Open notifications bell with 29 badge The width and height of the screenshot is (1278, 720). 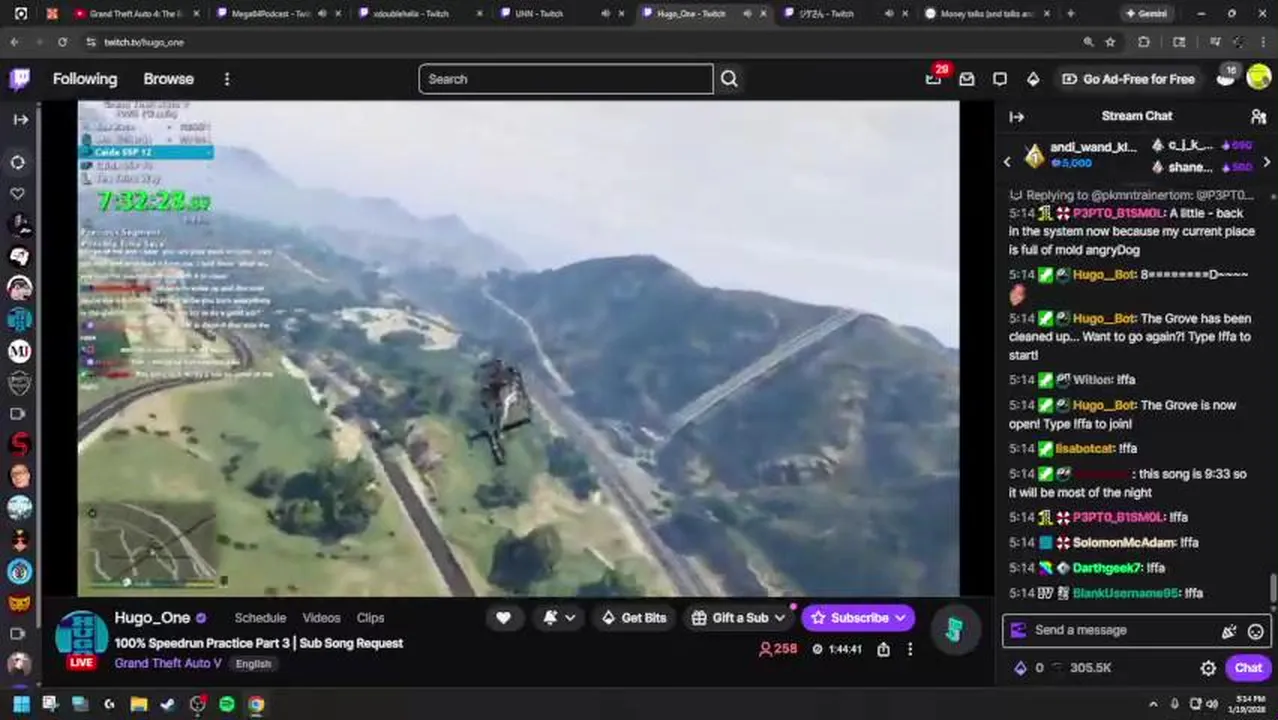tap(934, 78)
